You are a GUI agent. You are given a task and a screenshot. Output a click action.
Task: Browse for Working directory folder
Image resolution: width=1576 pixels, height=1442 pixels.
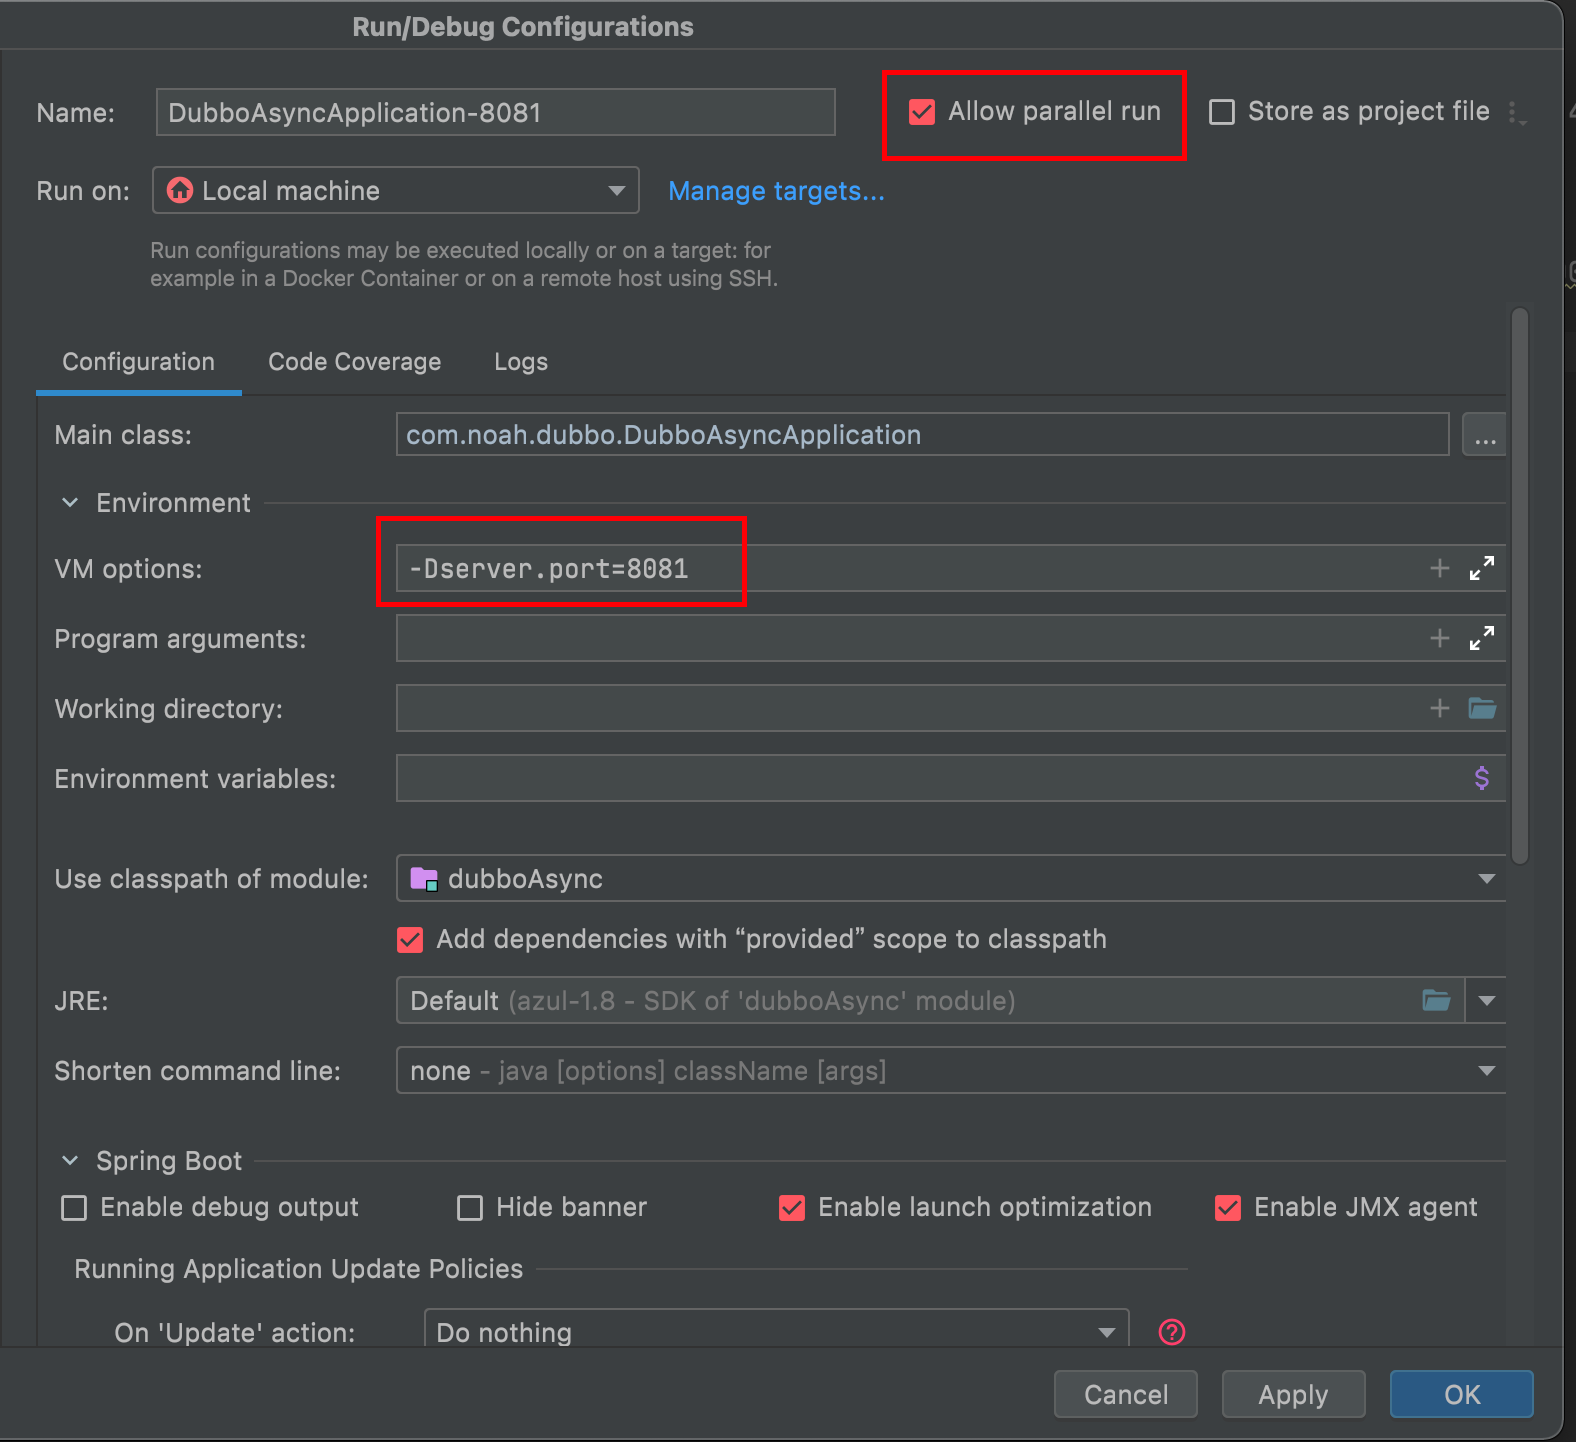pyautogui.click(x=1482, y=708)
